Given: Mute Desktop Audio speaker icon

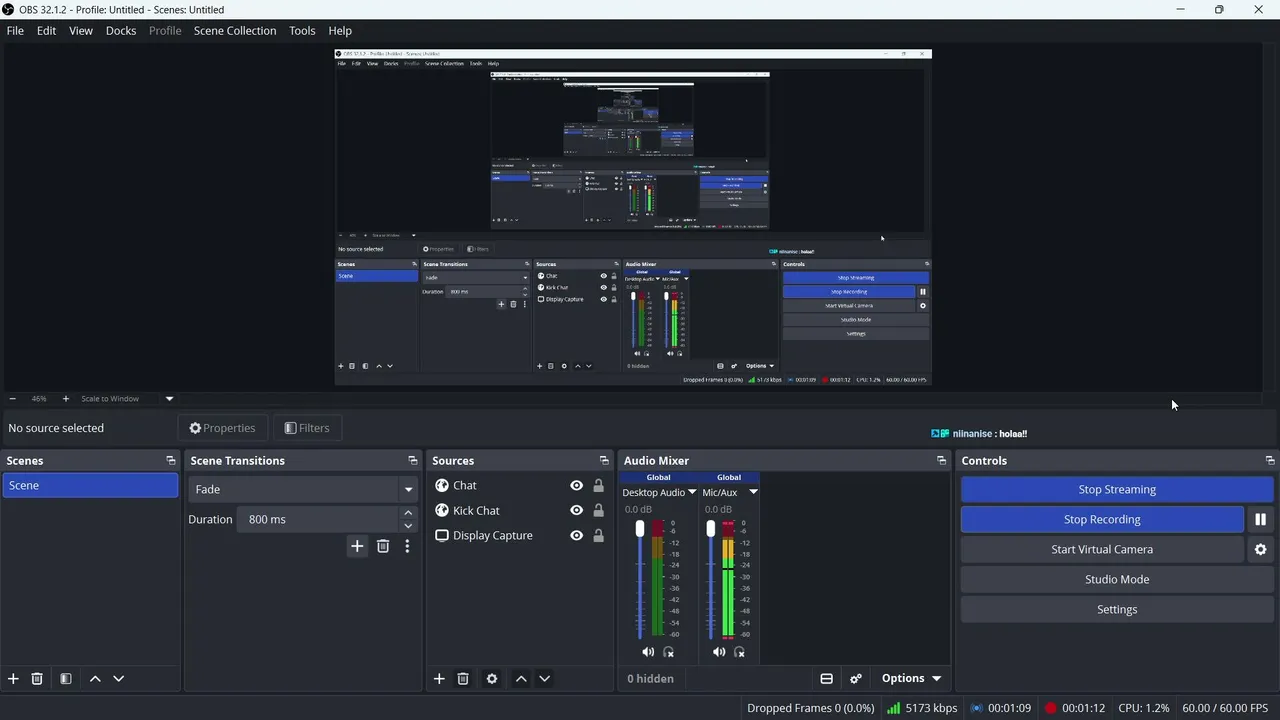Looking at the screenshot, I should (648, 652).
